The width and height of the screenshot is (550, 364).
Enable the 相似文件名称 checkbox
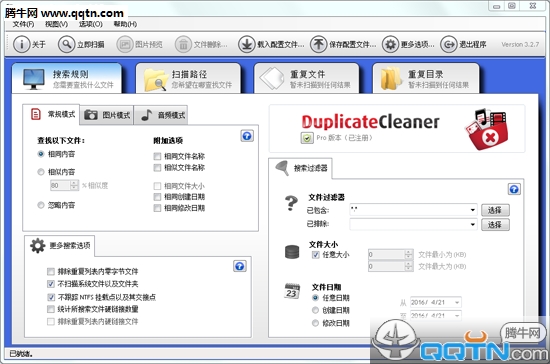tap(157, 168)
